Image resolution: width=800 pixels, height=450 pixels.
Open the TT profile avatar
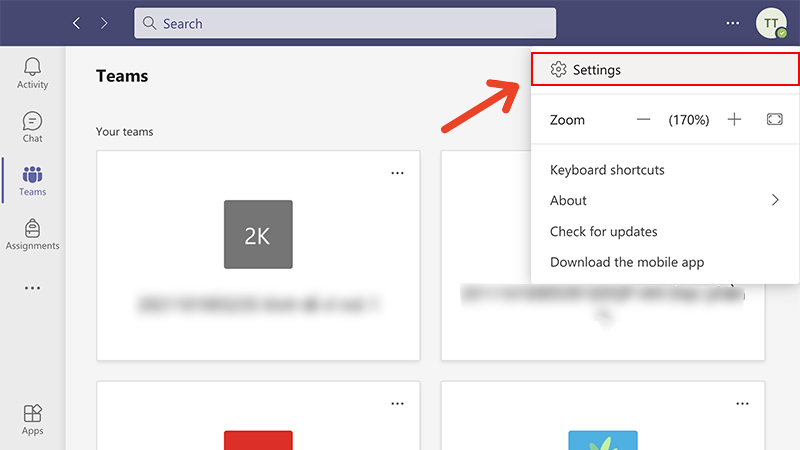[x=771, y=23]
